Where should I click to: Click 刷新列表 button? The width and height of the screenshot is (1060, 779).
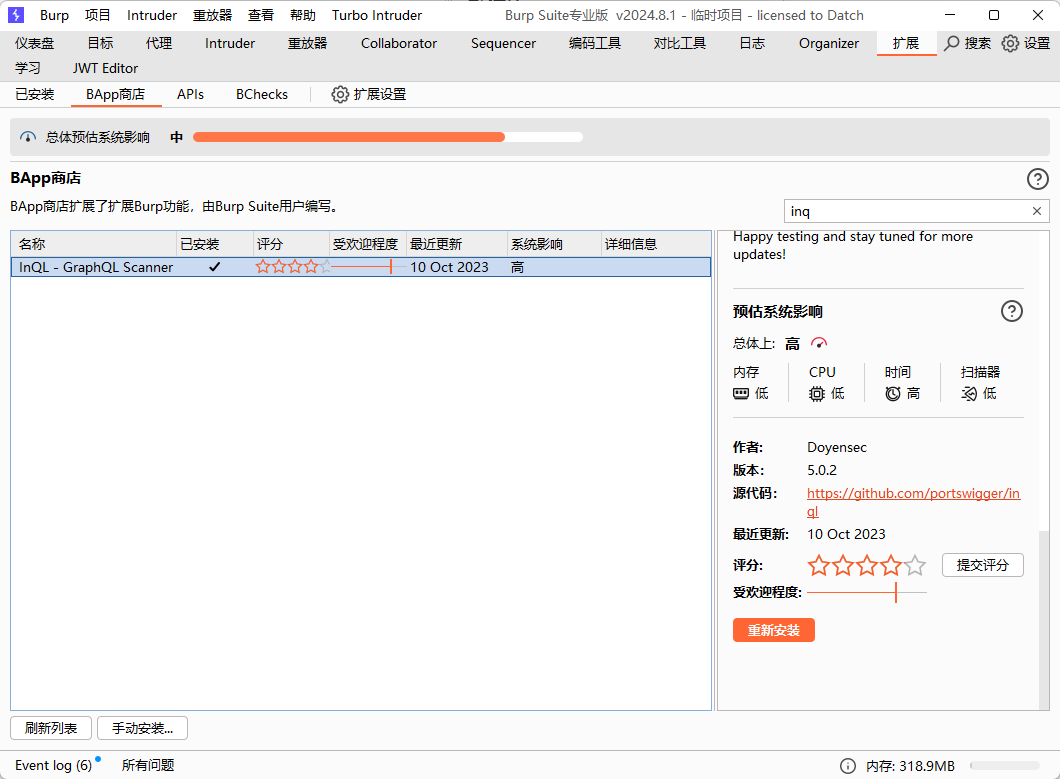(x=51, y=728)
